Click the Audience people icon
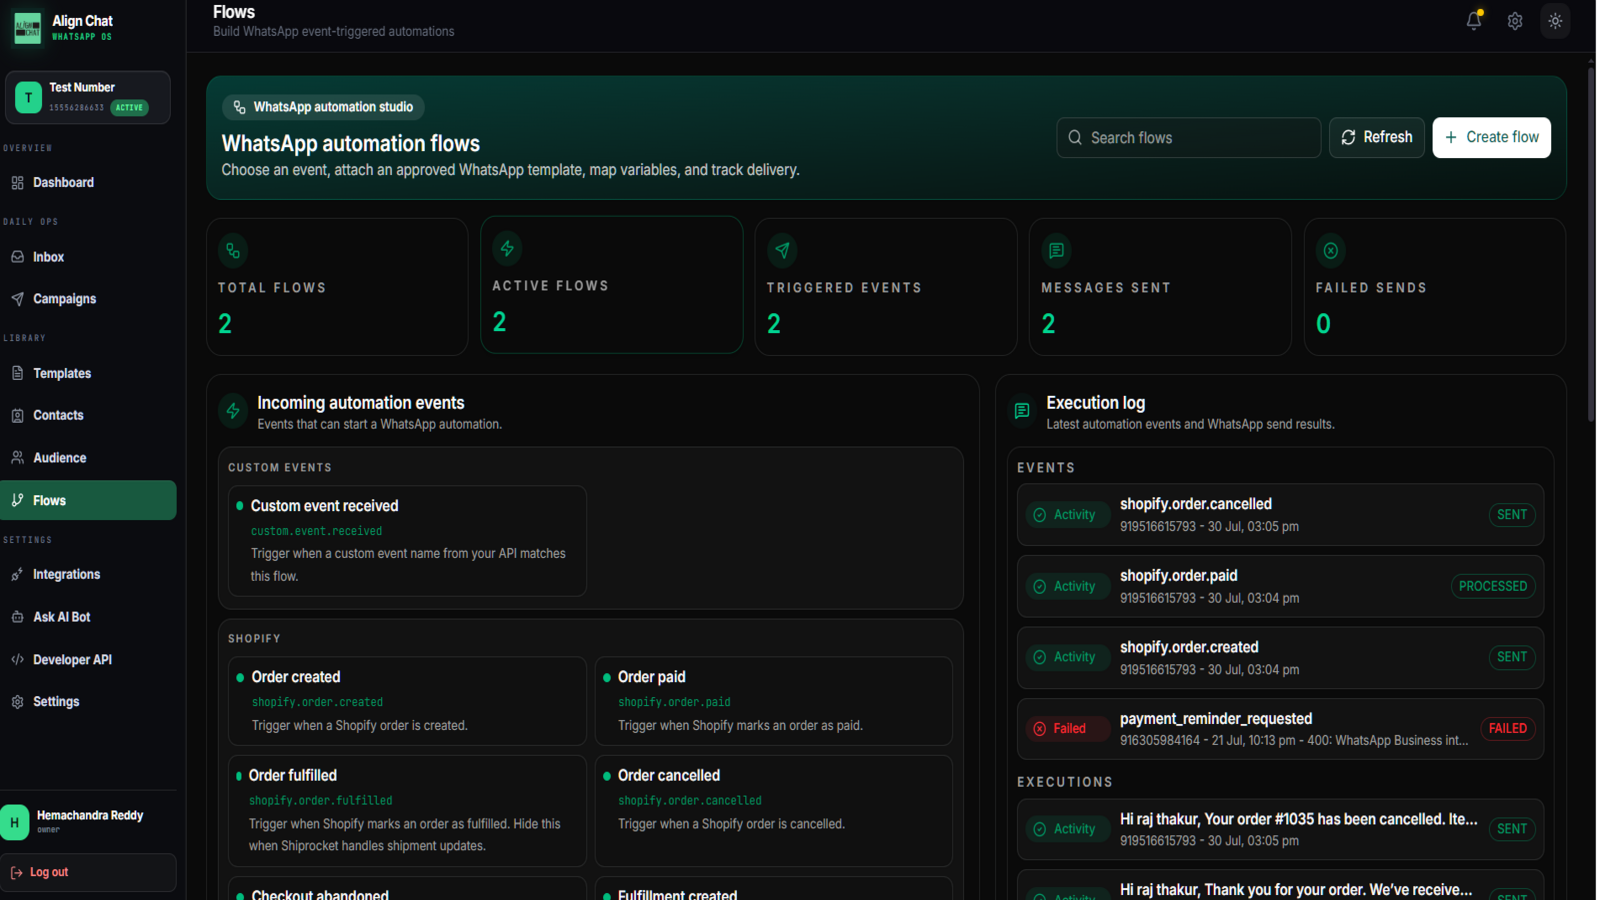Viewport: 1600px width, 900px height. pyautogui.click(x=17, y=458)
